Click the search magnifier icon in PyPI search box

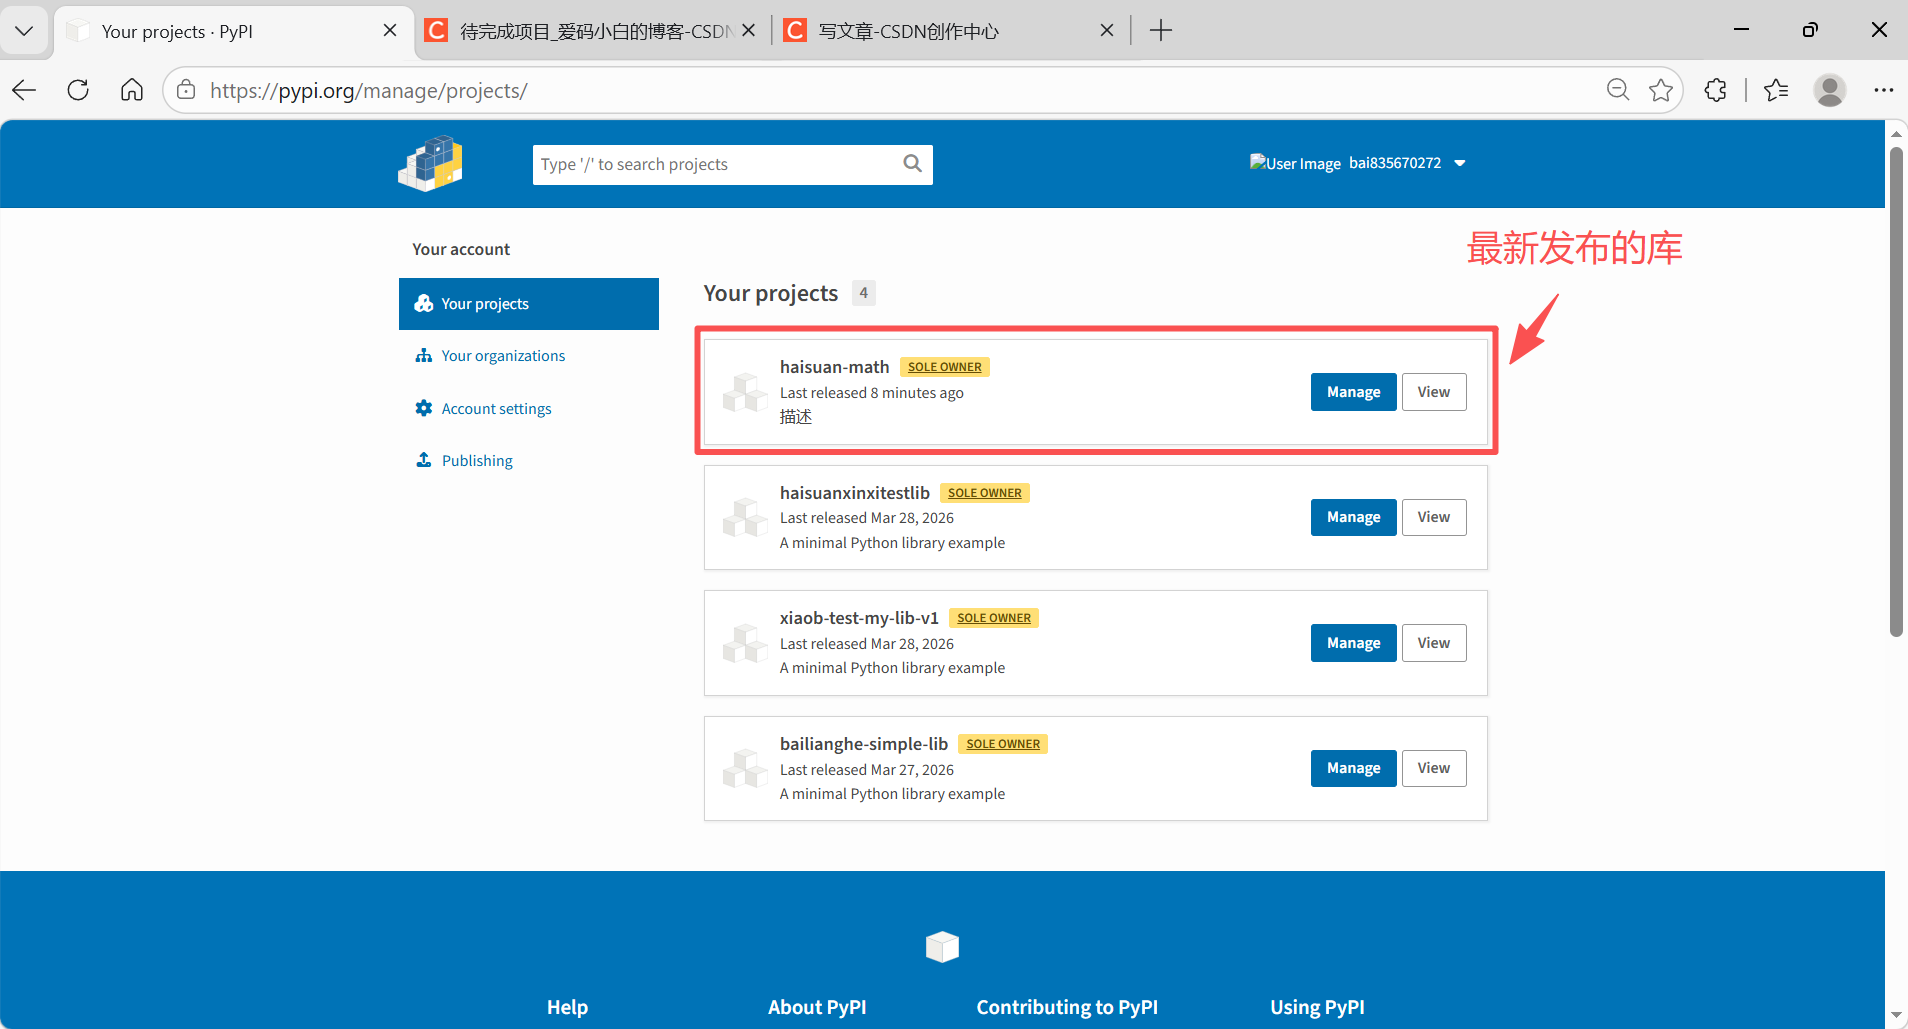click(912, 164)
